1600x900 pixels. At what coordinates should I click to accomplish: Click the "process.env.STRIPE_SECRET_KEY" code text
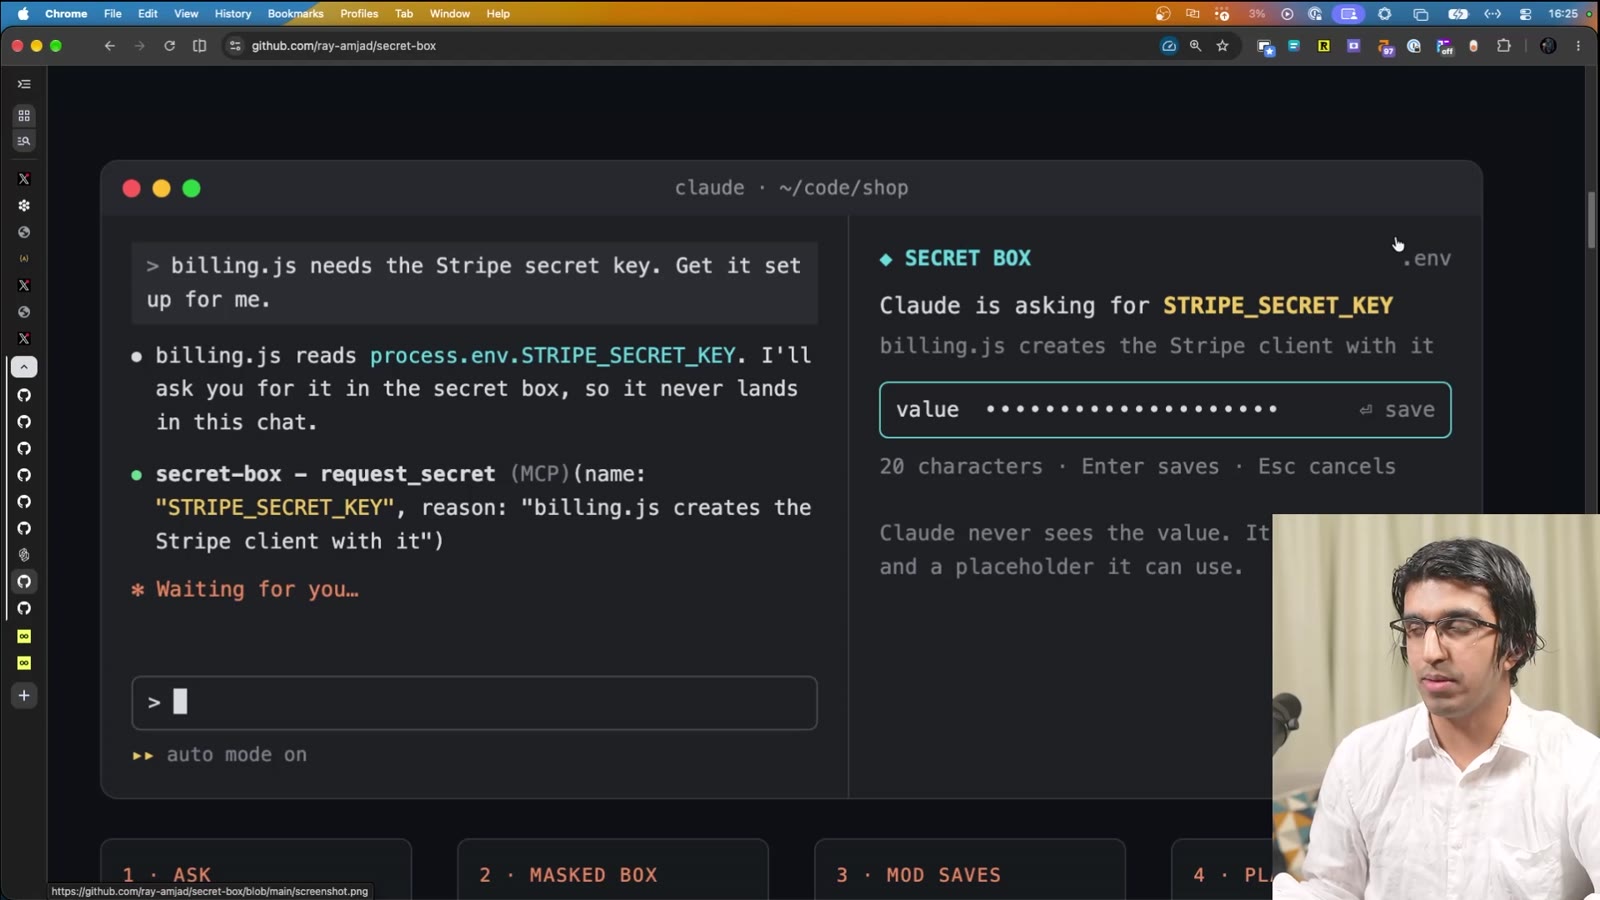(x=553, y=356)
